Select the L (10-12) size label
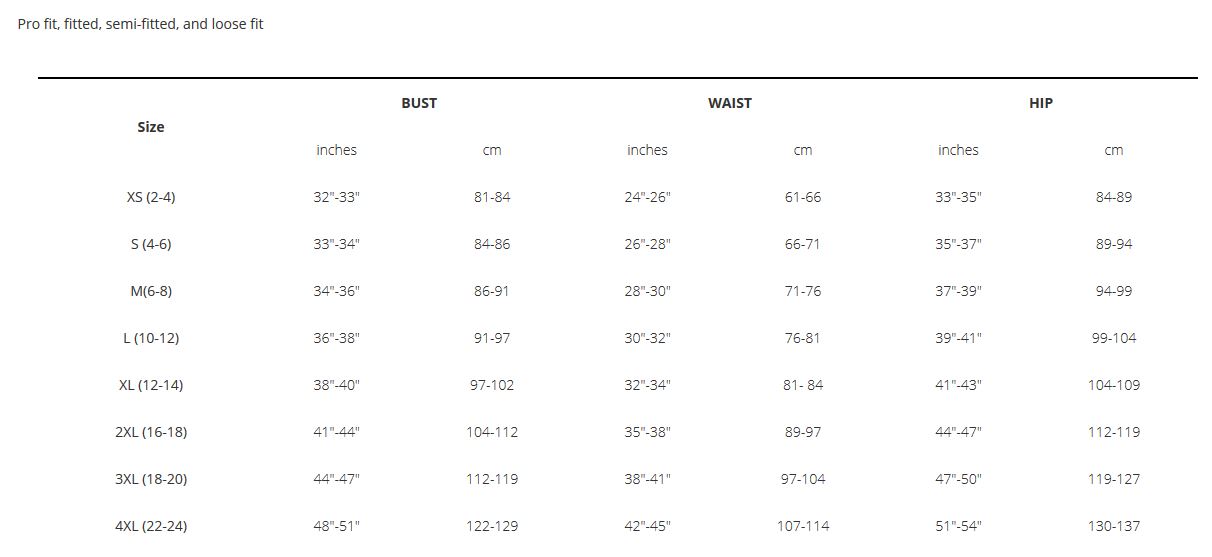 (x=151, y=338)
